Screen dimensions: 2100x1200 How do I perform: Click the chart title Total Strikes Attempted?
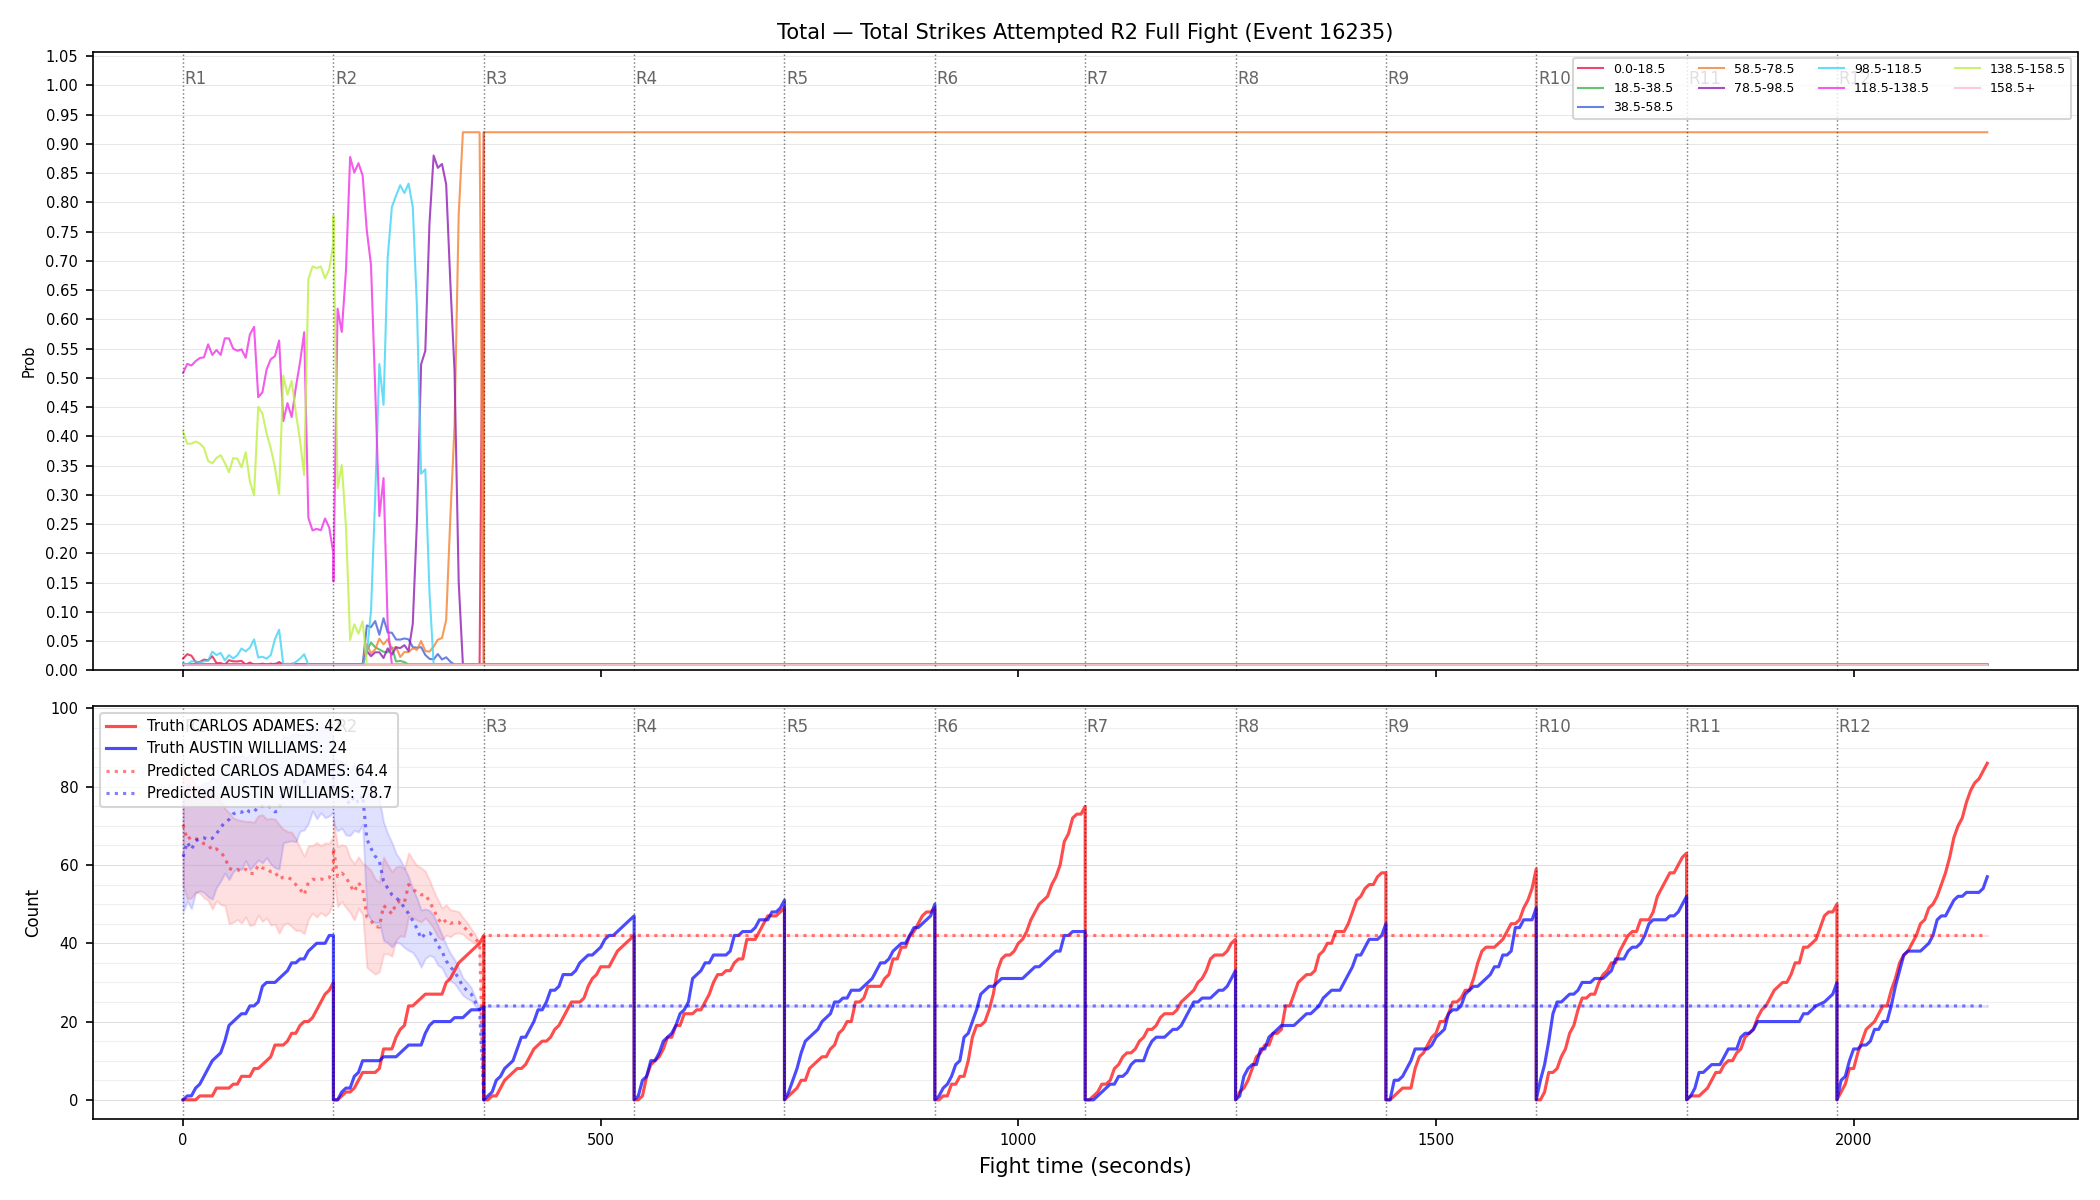[1085, 32]
